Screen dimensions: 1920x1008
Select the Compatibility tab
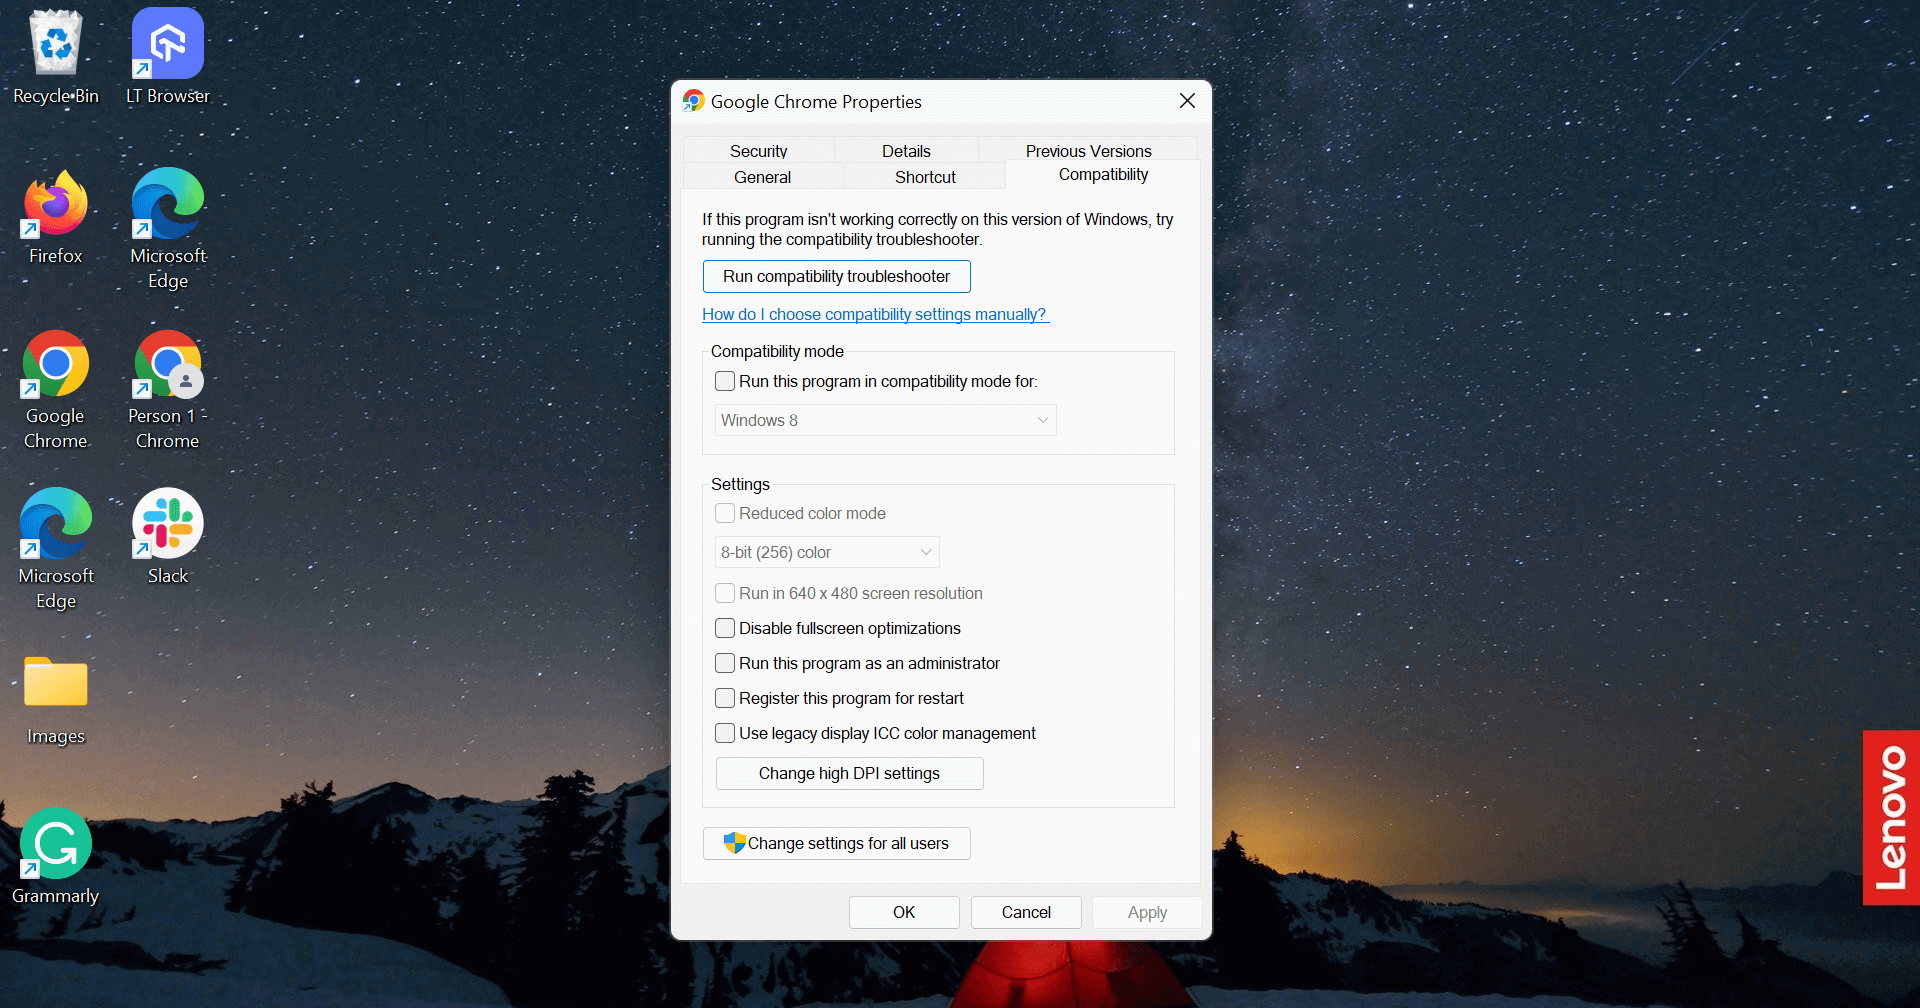tap(1103, 175)
